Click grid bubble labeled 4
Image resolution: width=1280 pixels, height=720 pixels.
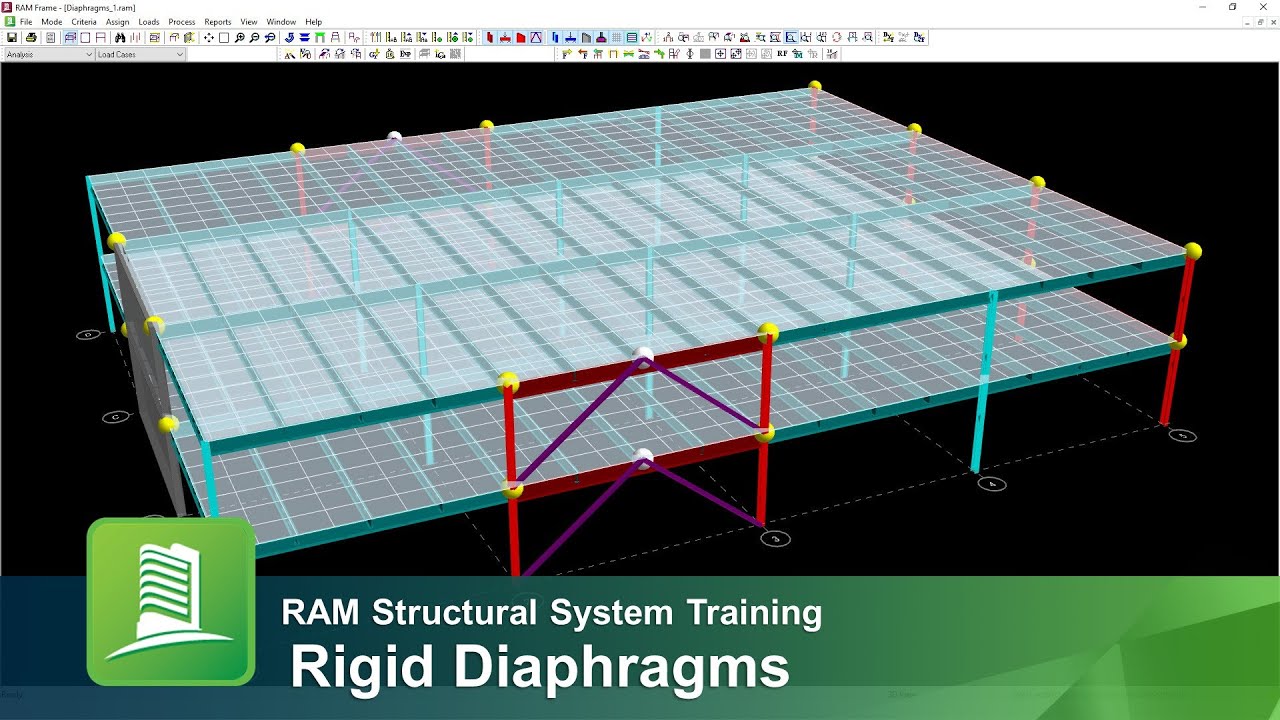point(991,484)
